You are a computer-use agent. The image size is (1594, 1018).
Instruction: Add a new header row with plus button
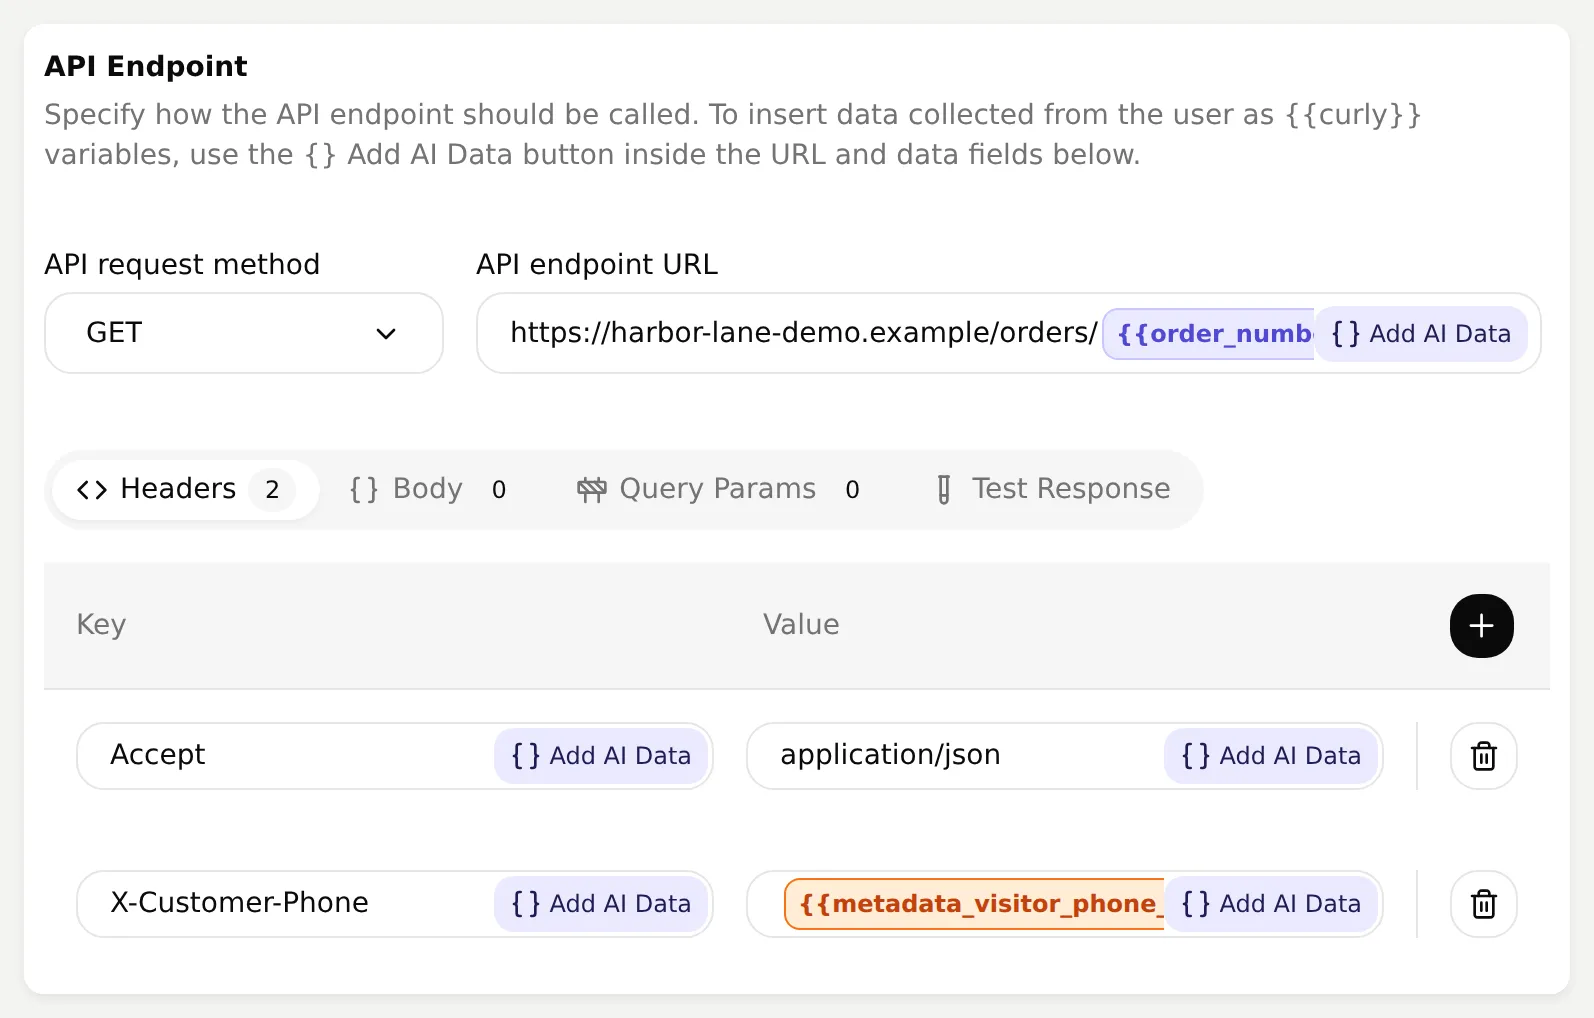coord(1481,626)
